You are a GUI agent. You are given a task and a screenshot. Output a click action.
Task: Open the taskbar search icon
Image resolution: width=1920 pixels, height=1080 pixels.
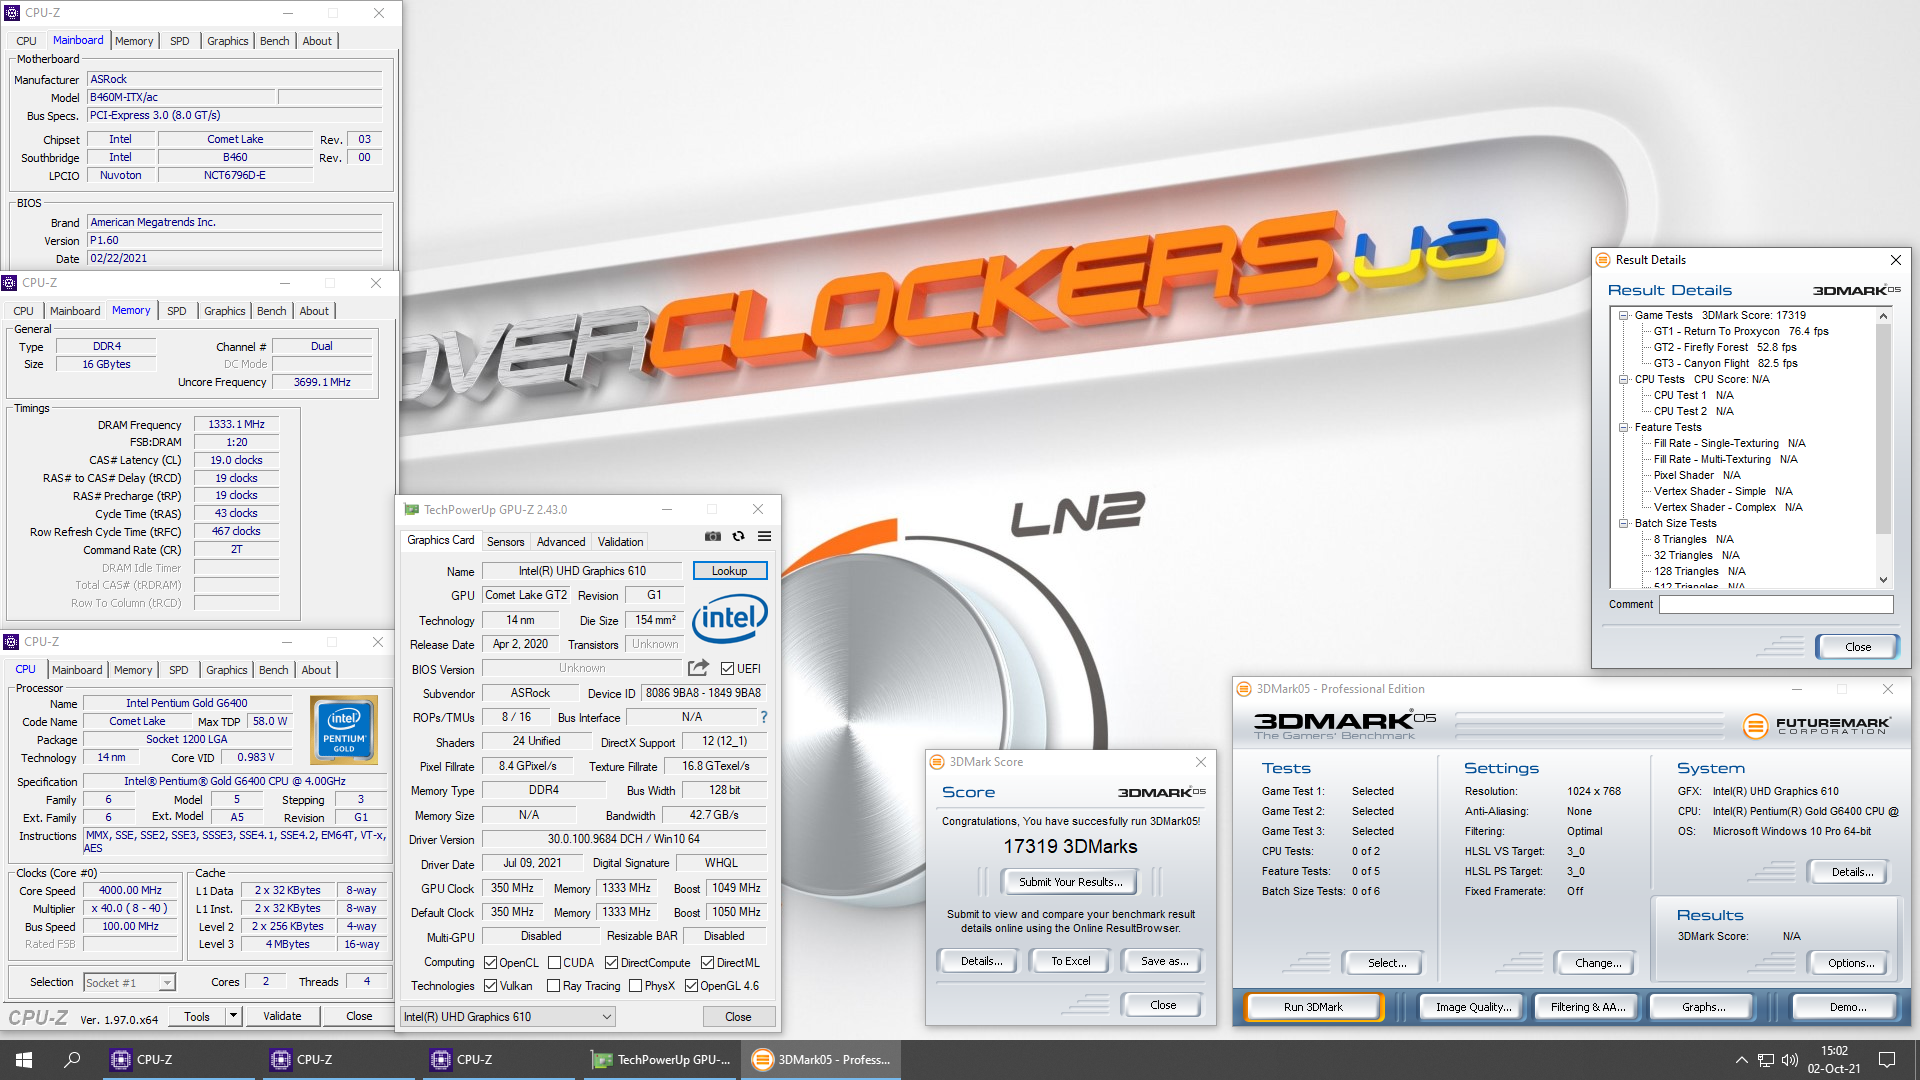coord(72,1060)
